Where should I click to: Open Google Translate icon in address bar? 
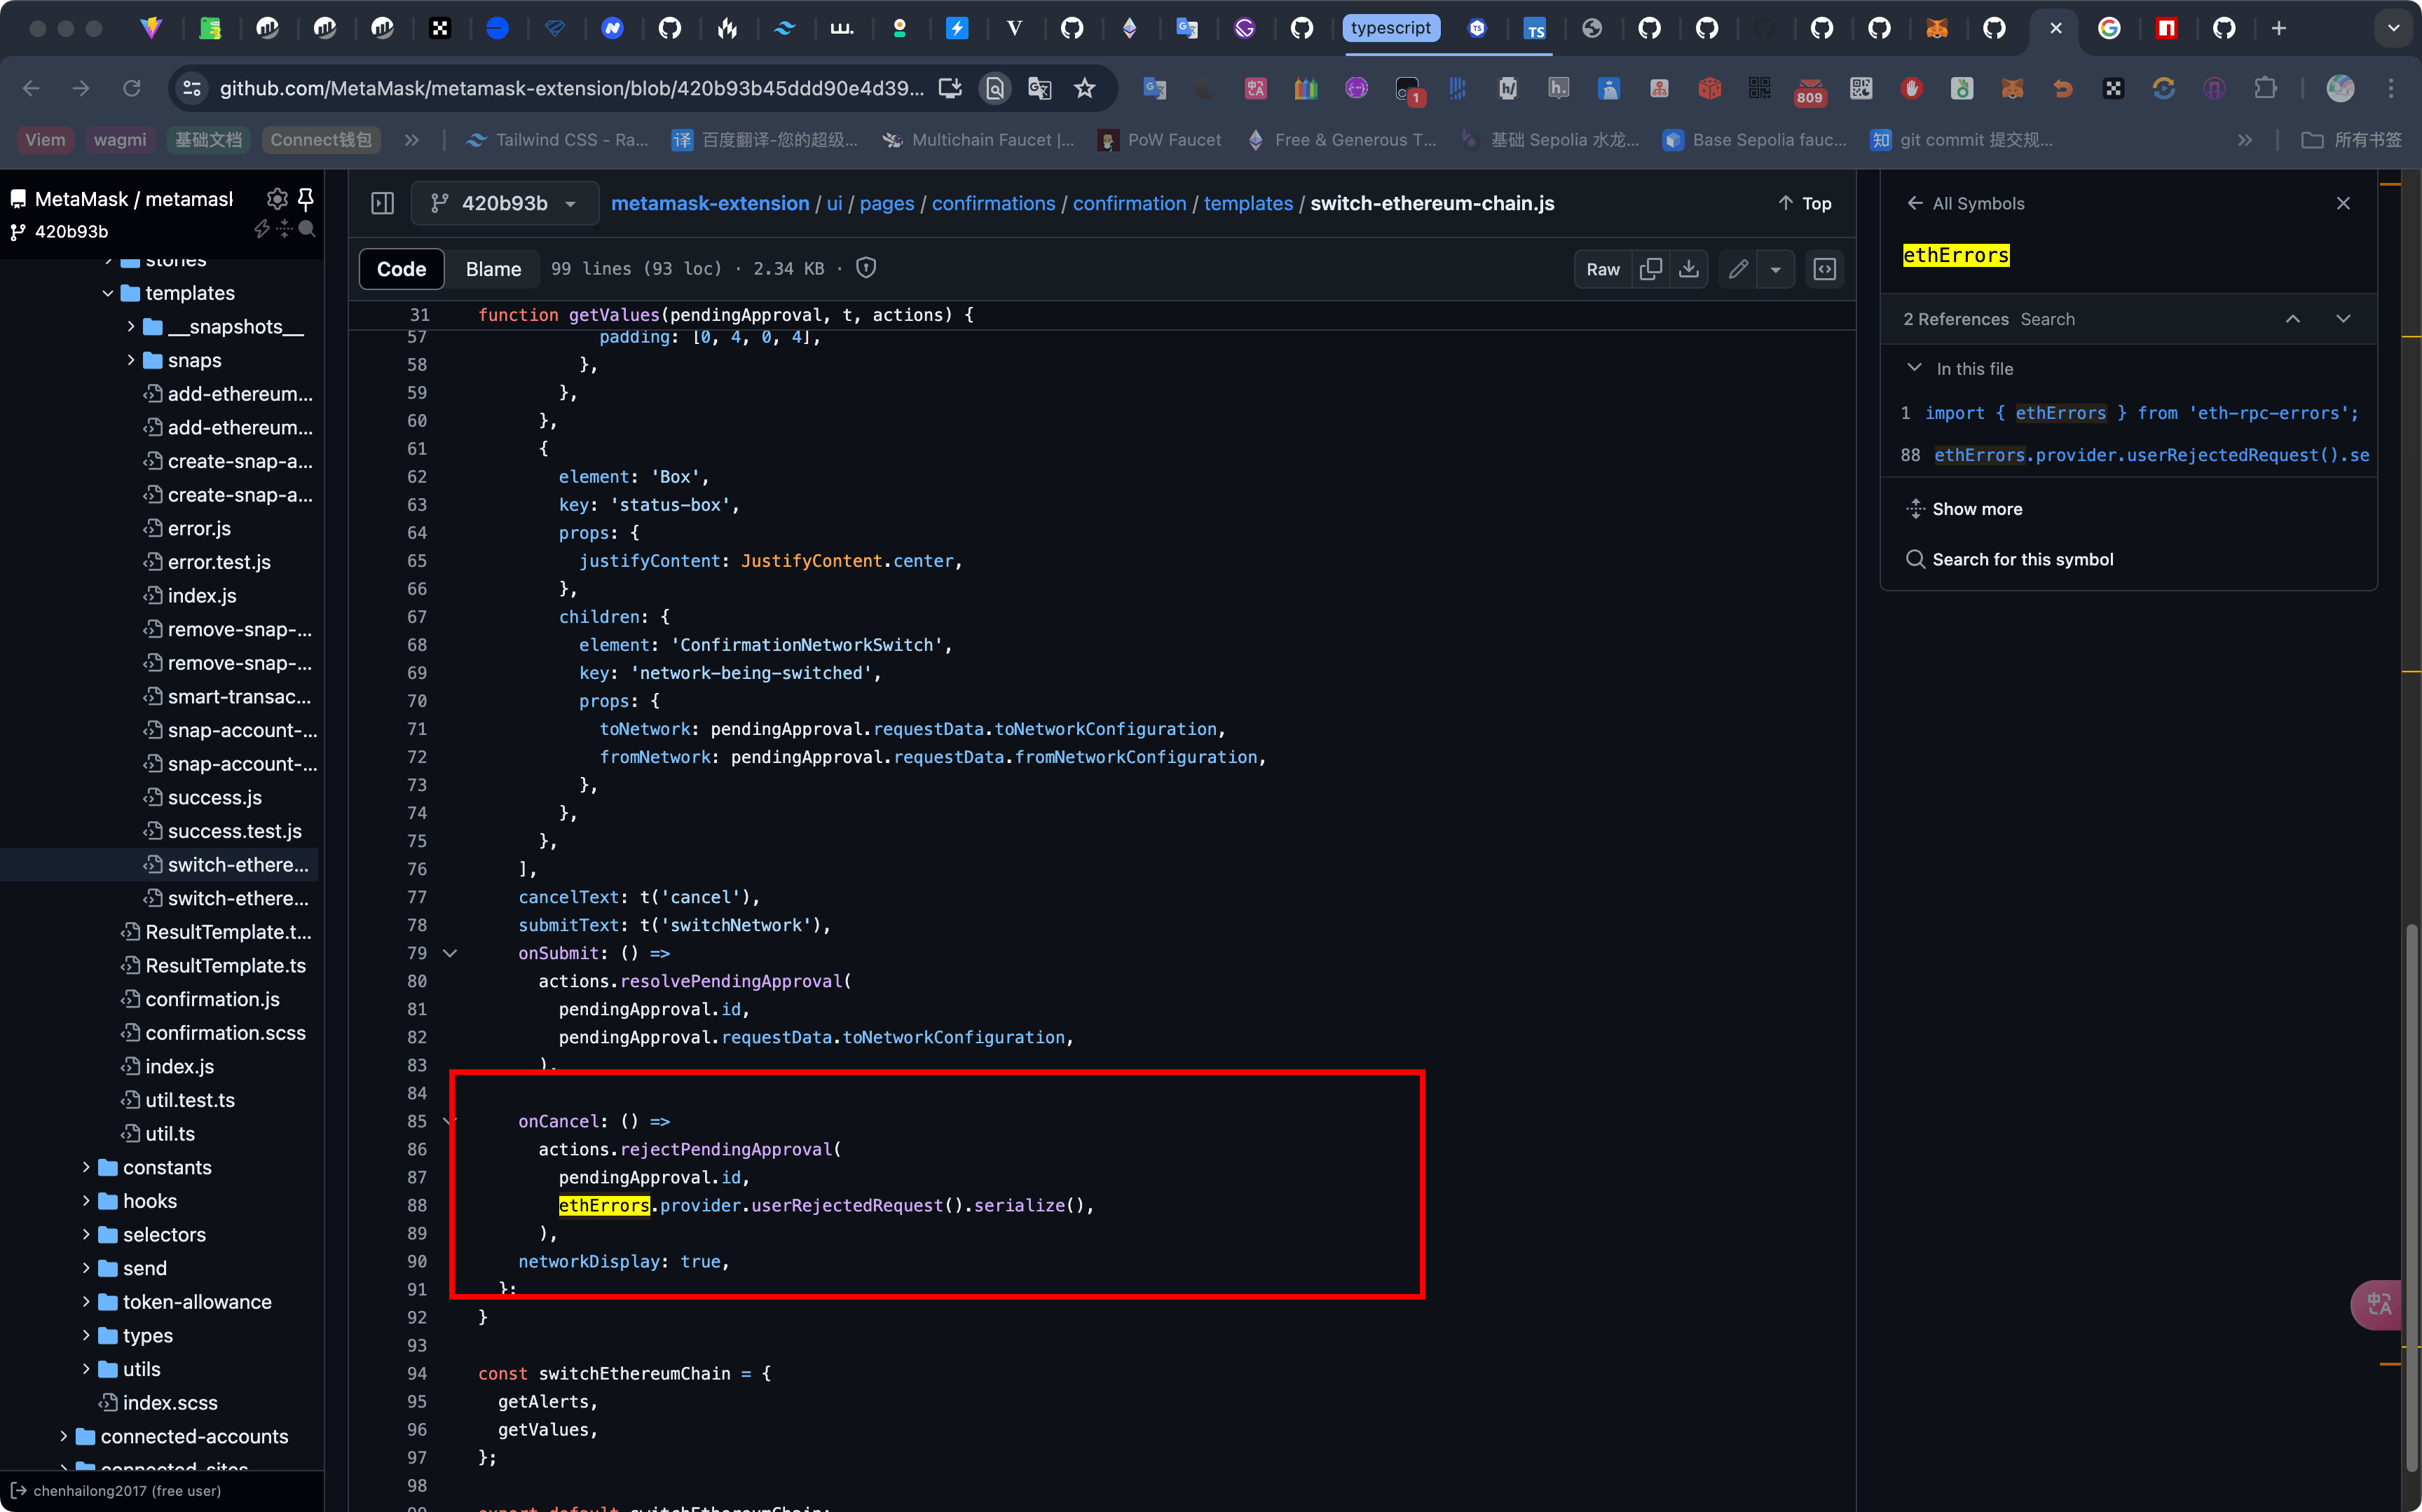[x=1039, y=88]
